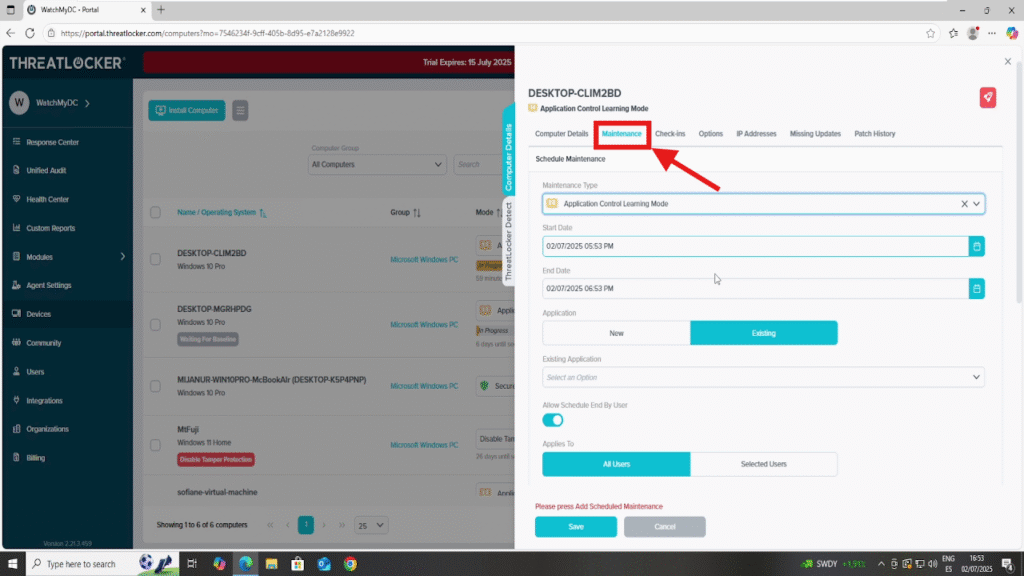Open Custom Reports in the sidebar
The image size is (1024, 576).
[x=50, y=228]
